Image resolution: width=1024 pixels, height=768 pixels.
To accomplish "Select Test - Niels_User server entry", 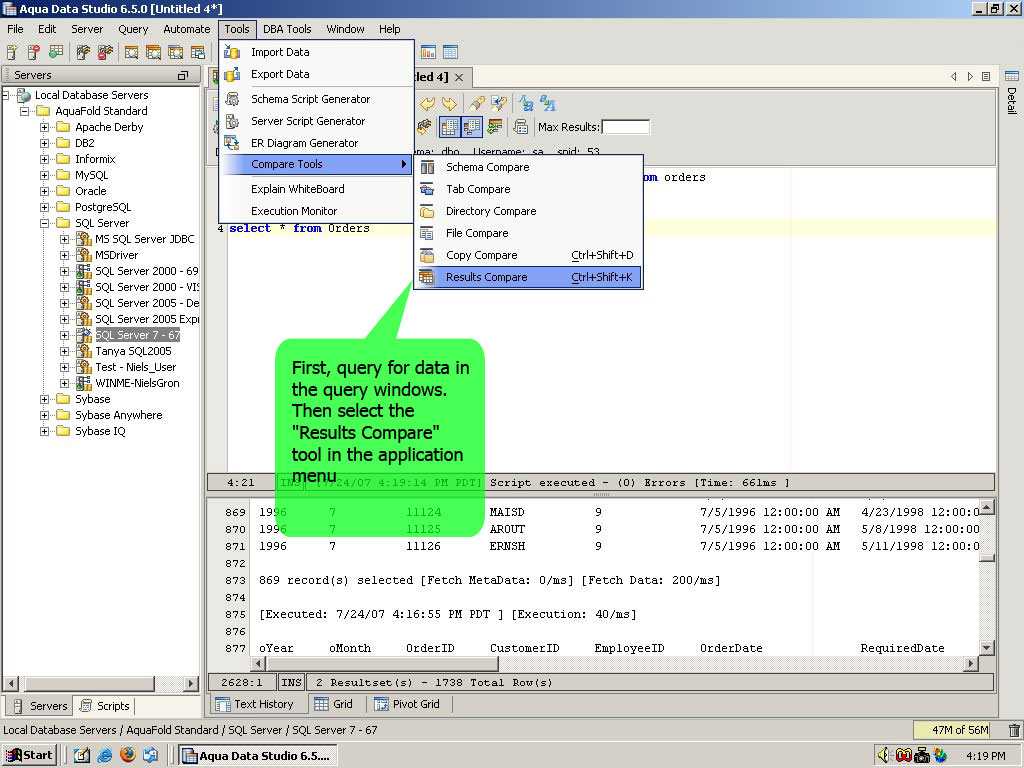I will click(135, 367).
